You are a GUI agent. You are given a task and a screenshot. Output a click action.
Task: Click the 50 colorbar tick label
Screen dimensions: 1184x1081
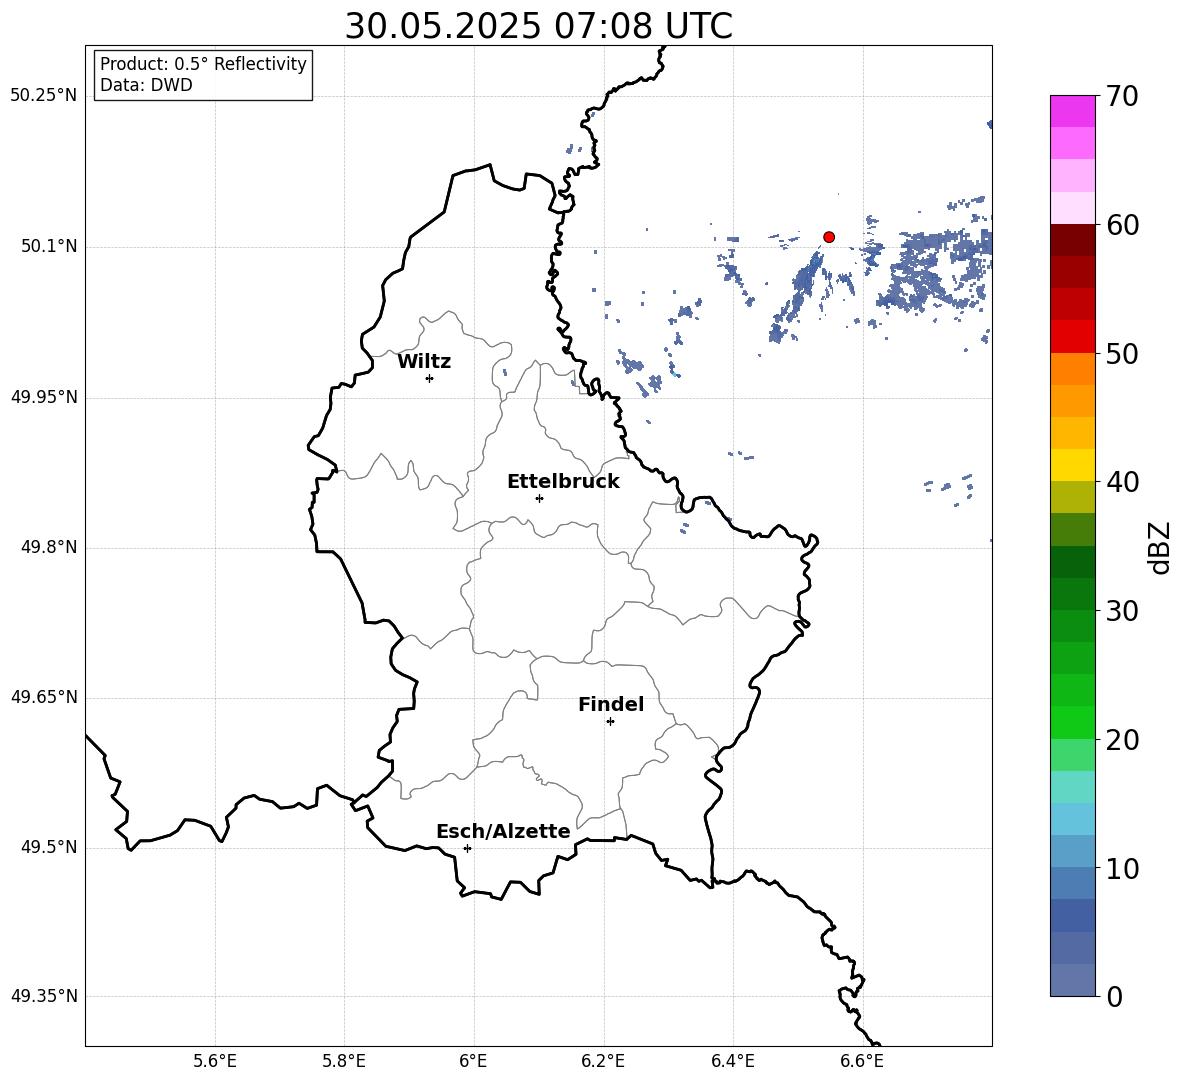[1122, 353]
